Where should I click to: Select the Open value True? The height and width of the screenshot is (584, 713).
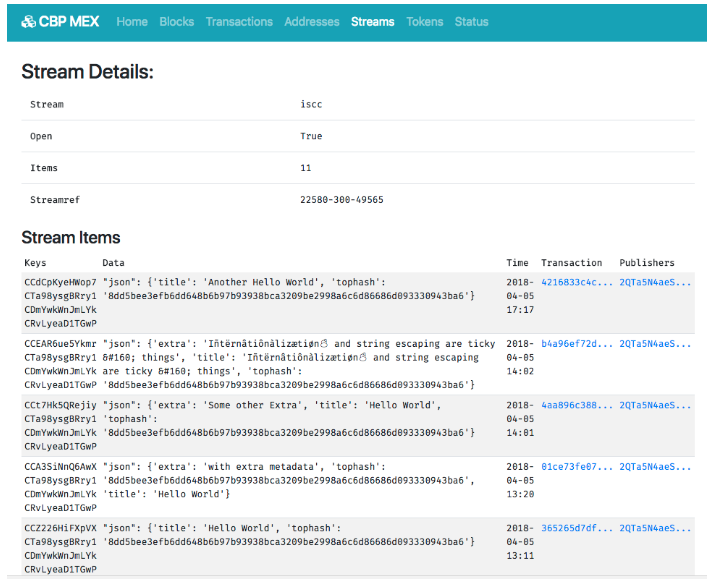tap(311, 136)
